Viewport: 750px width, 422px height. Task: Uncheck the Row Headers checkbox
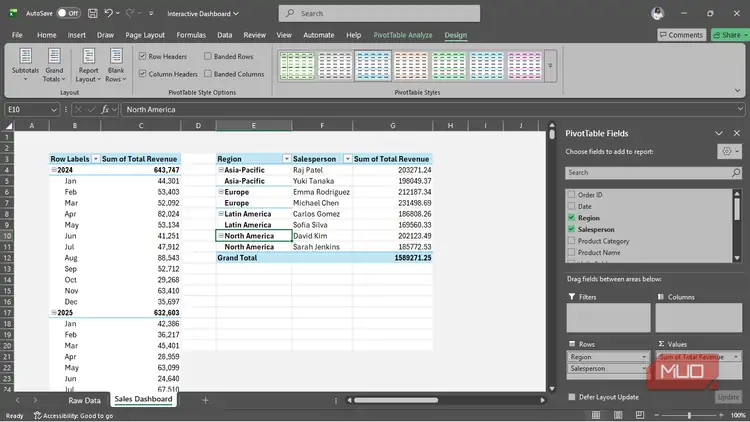coord(143,56)
